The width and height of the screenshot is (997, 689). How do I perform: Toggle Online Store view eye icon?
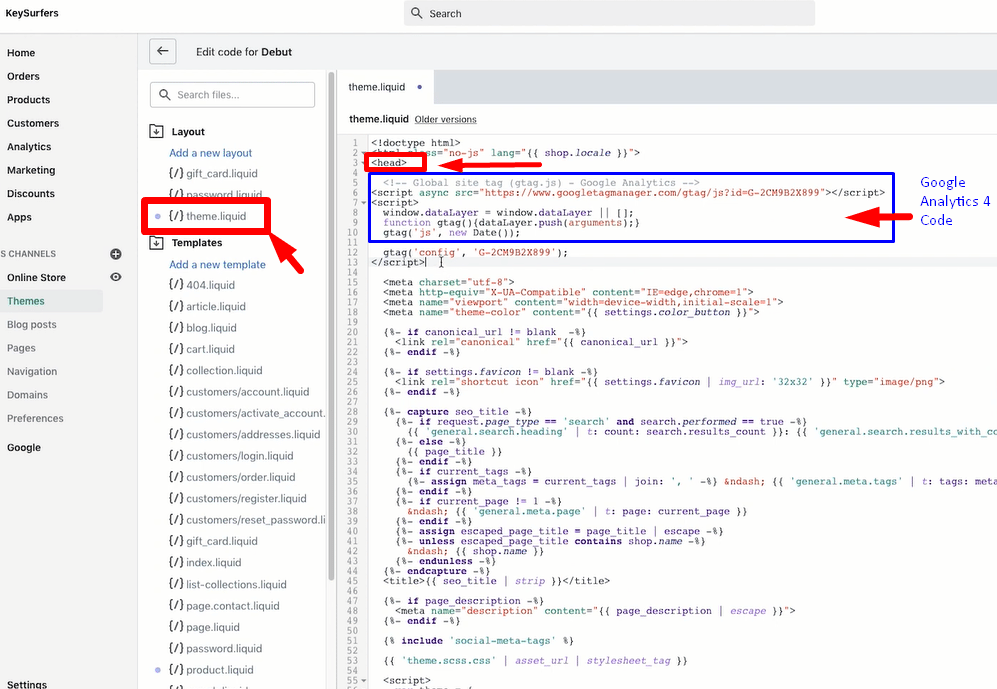pos(116,277)
